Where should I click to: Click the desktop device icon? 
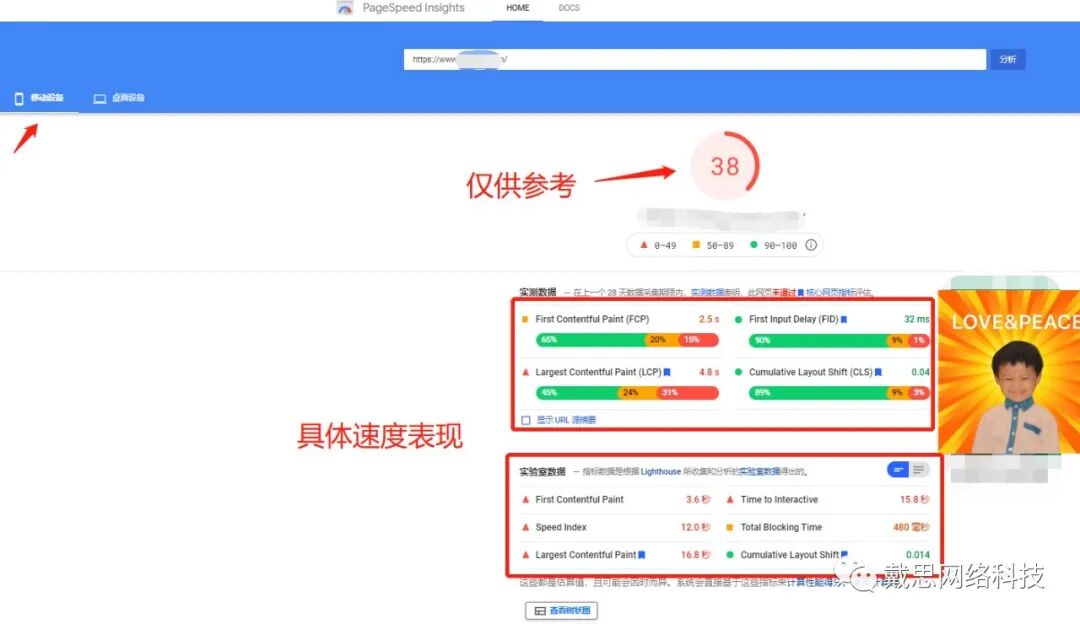[x=100, y=97]
